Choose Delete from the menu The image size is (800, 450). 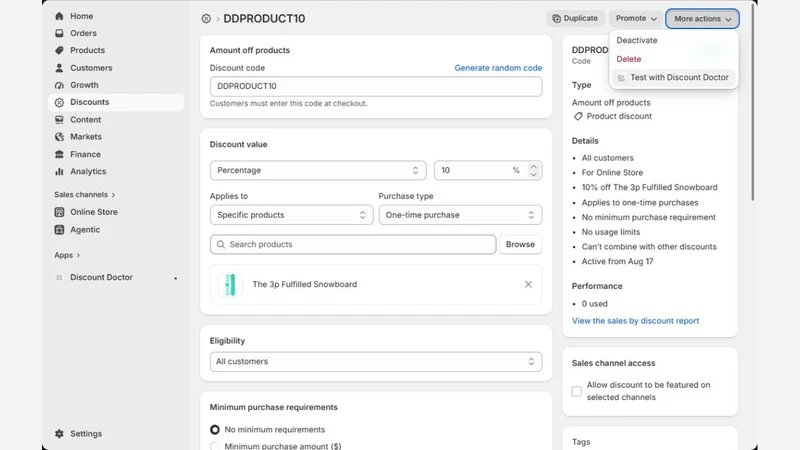point(629,59)
